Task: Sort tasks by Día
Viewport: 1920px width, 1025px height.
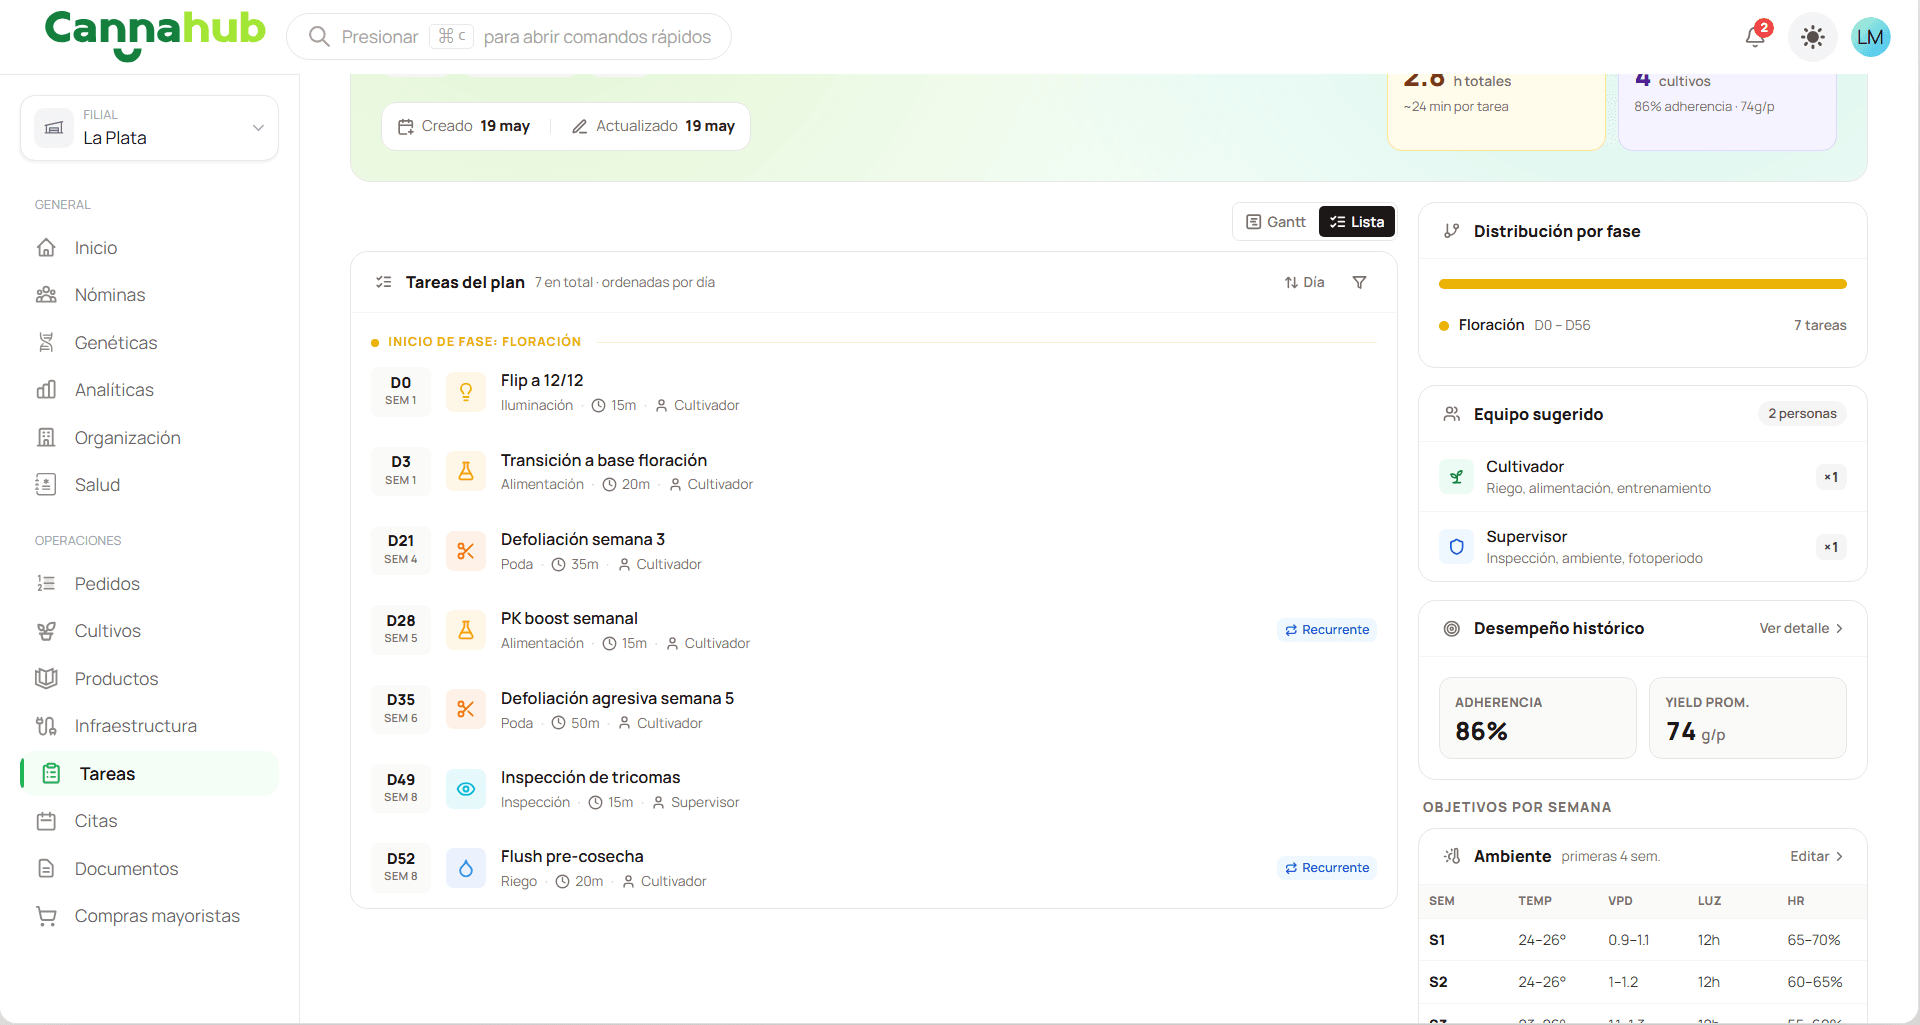Action: (x=1304, y=283)
